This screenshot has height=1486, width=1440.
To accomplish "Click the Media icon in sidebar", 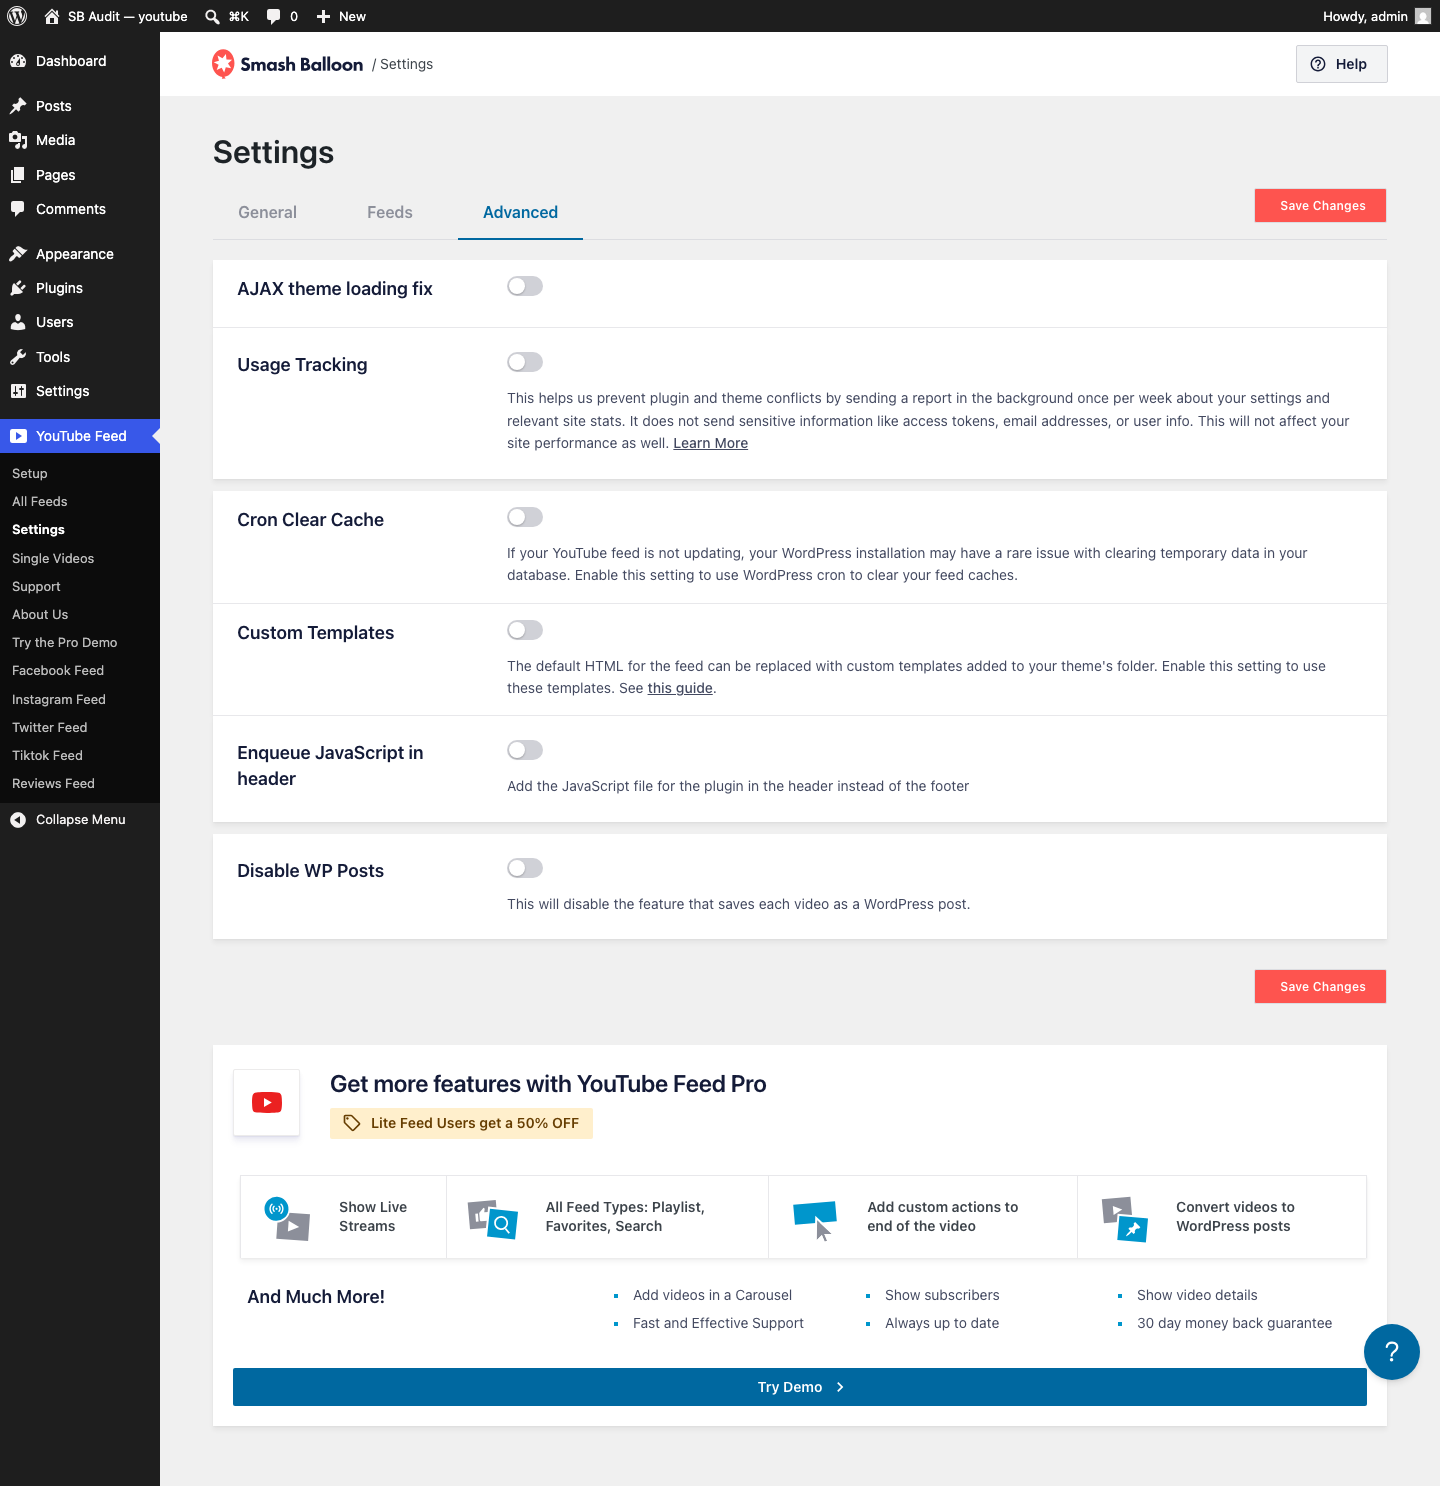I will tap(18, 140).
